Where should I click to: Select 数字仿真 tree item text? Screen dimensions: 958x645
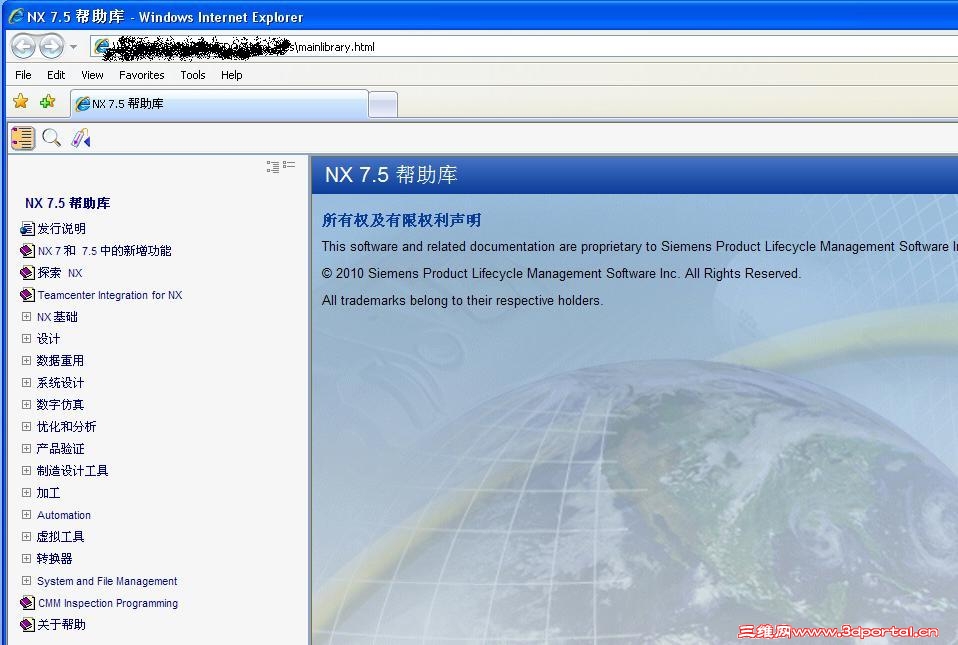click(x=60, y=404)
